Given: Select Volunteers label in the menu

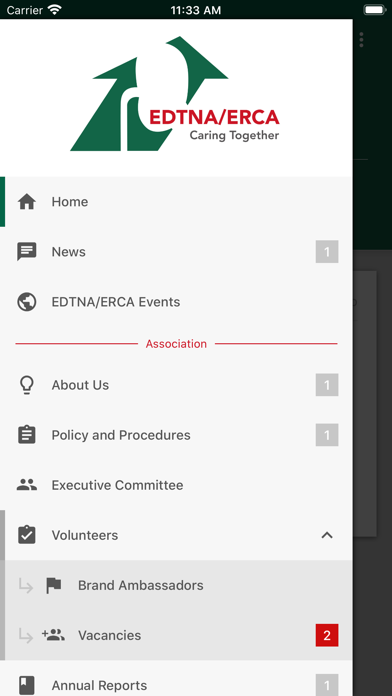Looking at the screenshot, I should tap(85, 535).
